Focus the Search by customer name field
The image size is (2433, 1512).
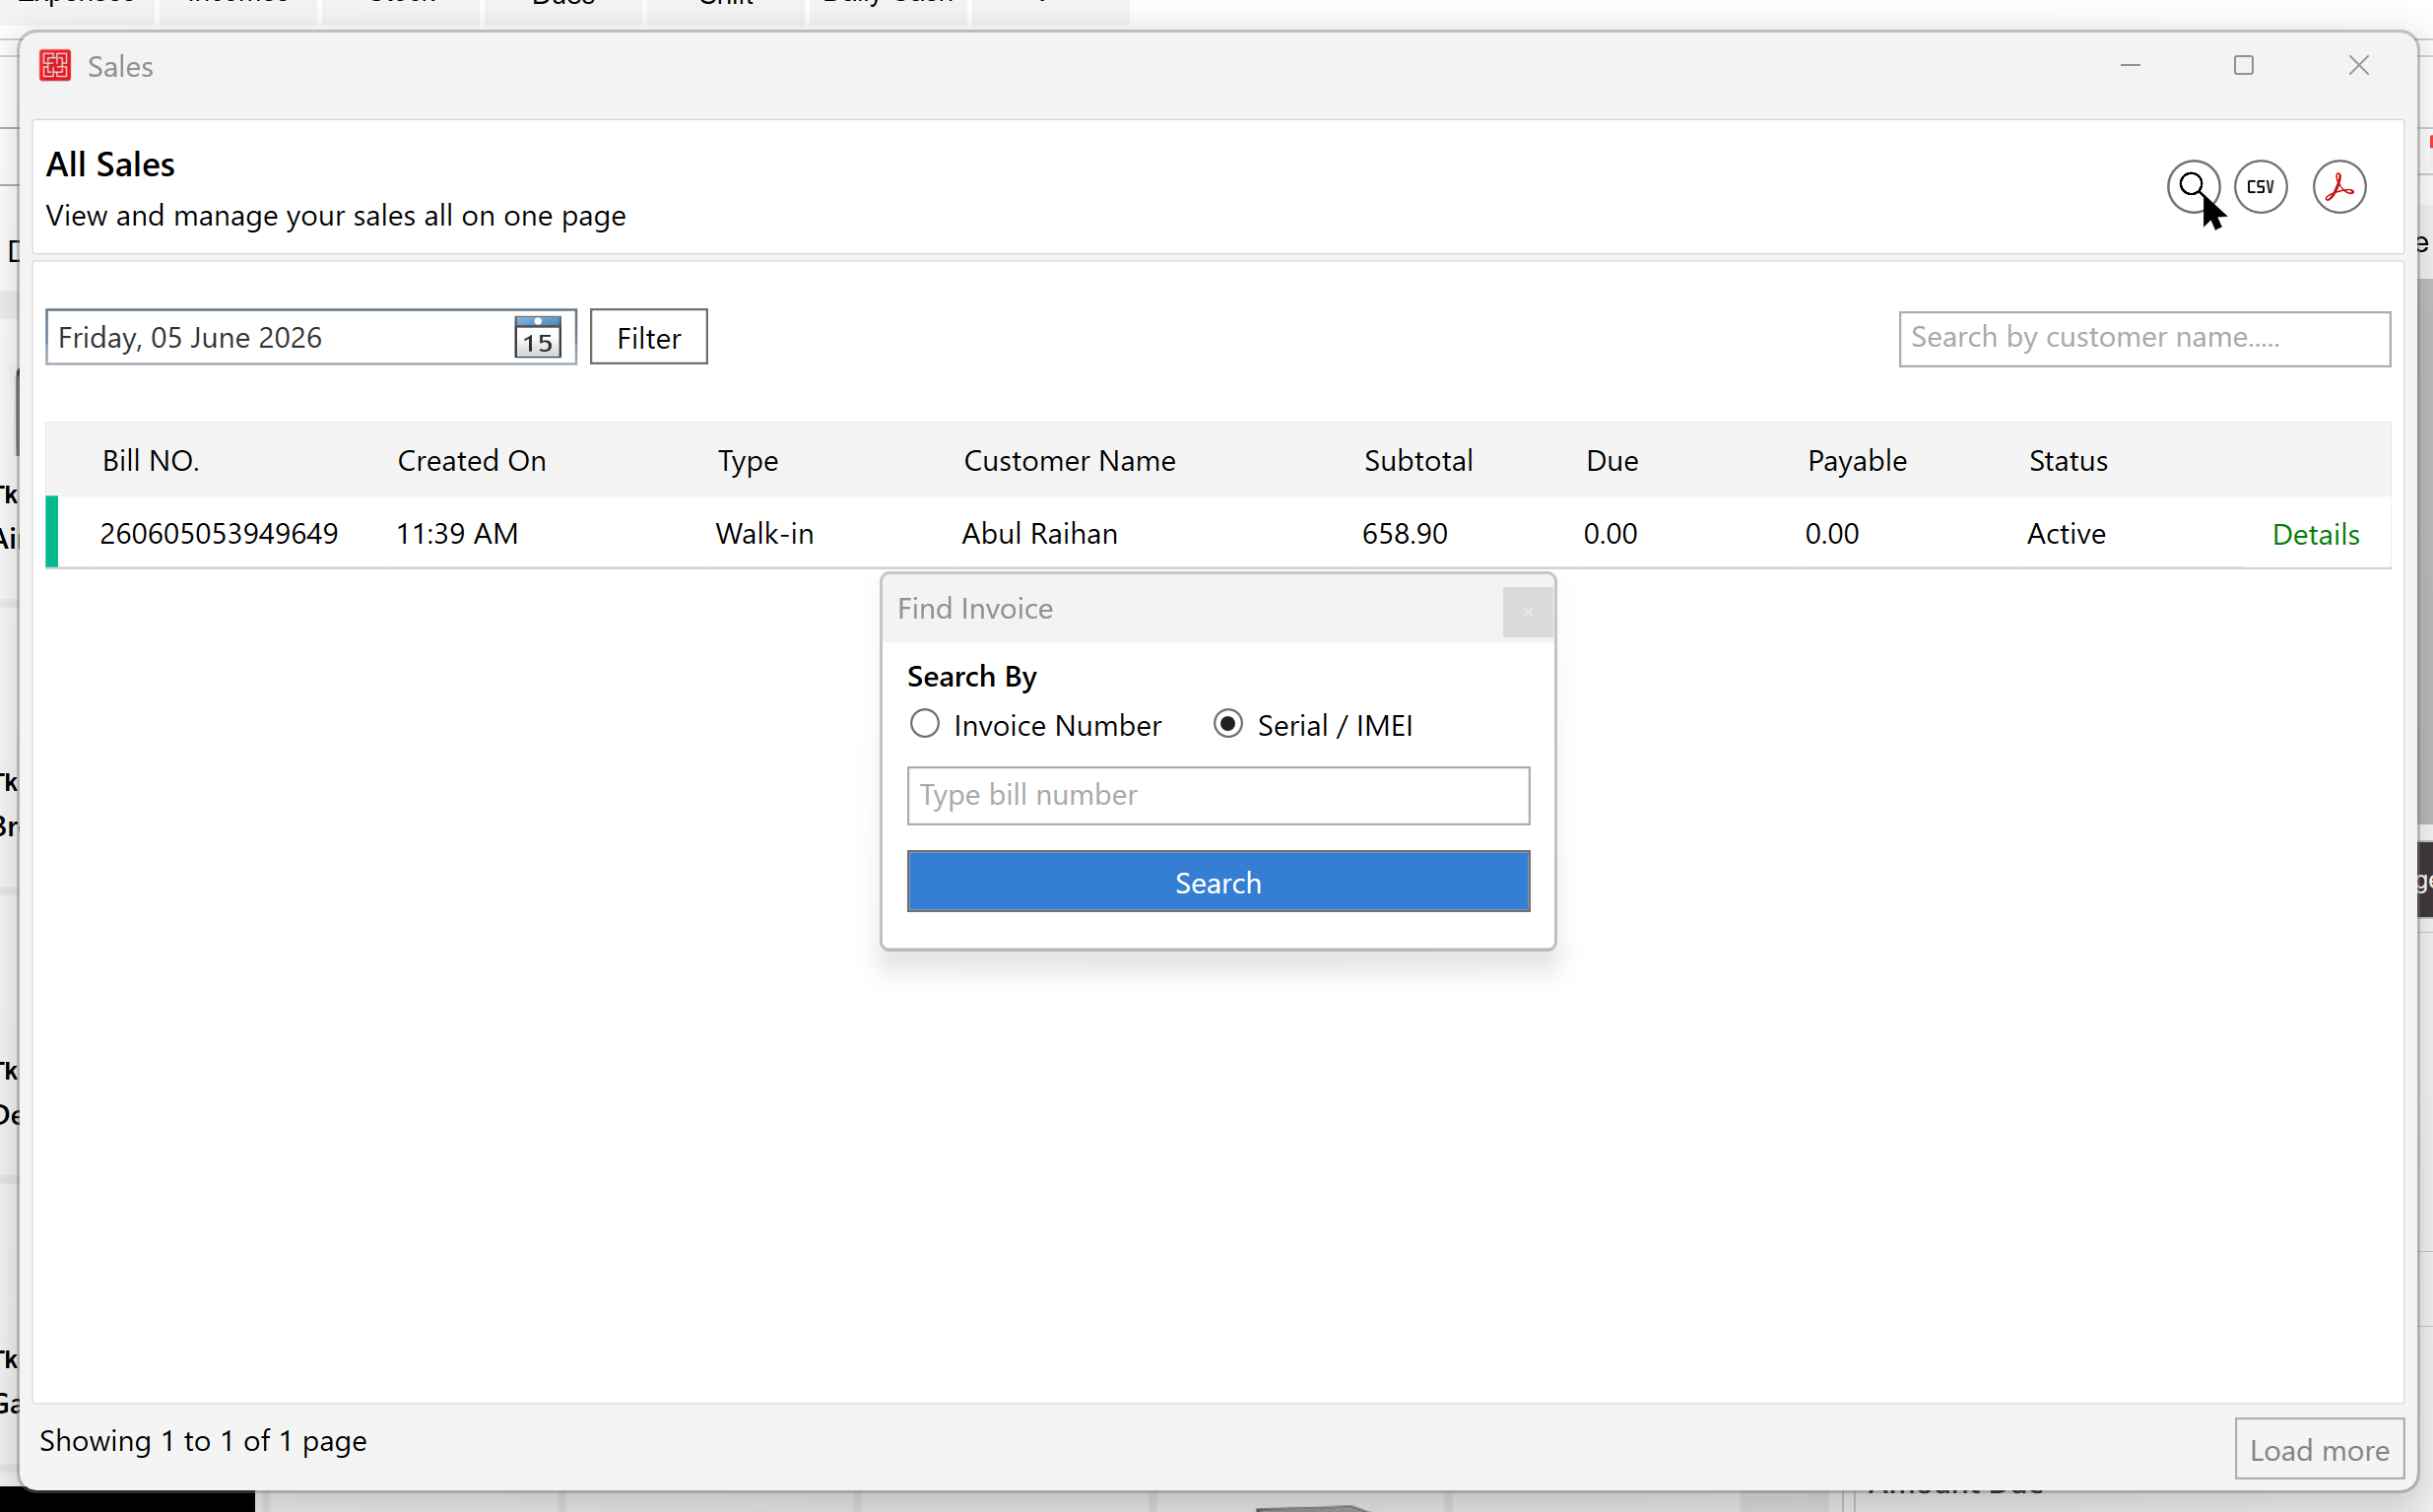[2144, 339]
